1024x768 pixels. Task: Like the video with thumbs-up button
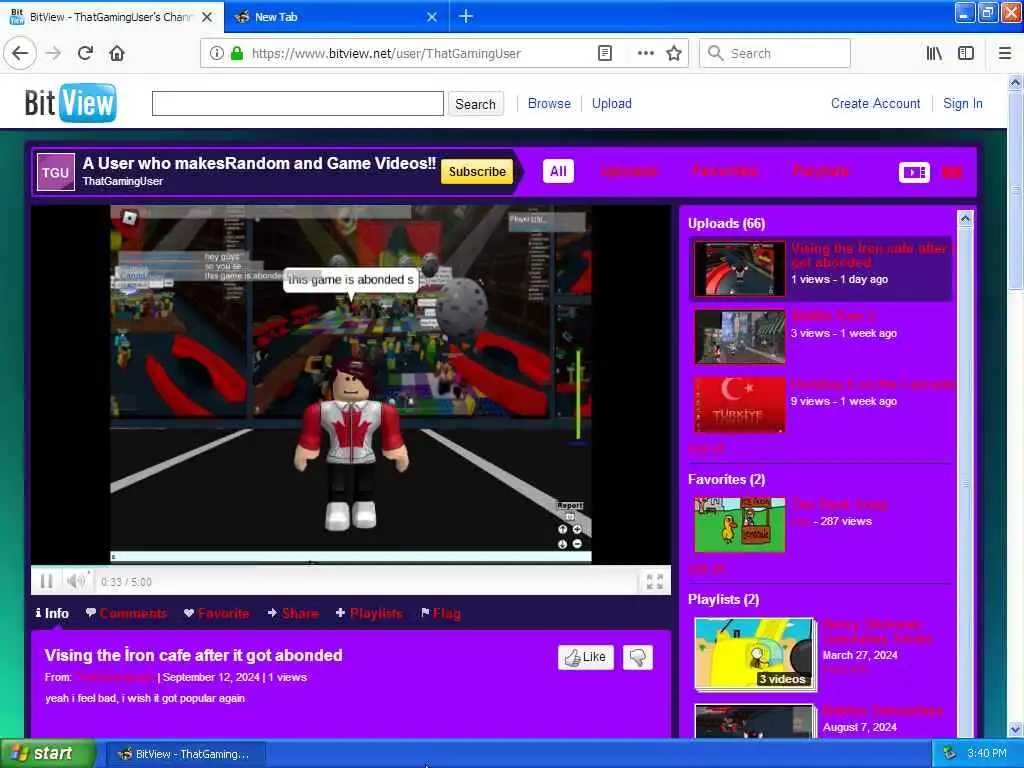pos(586,657)
